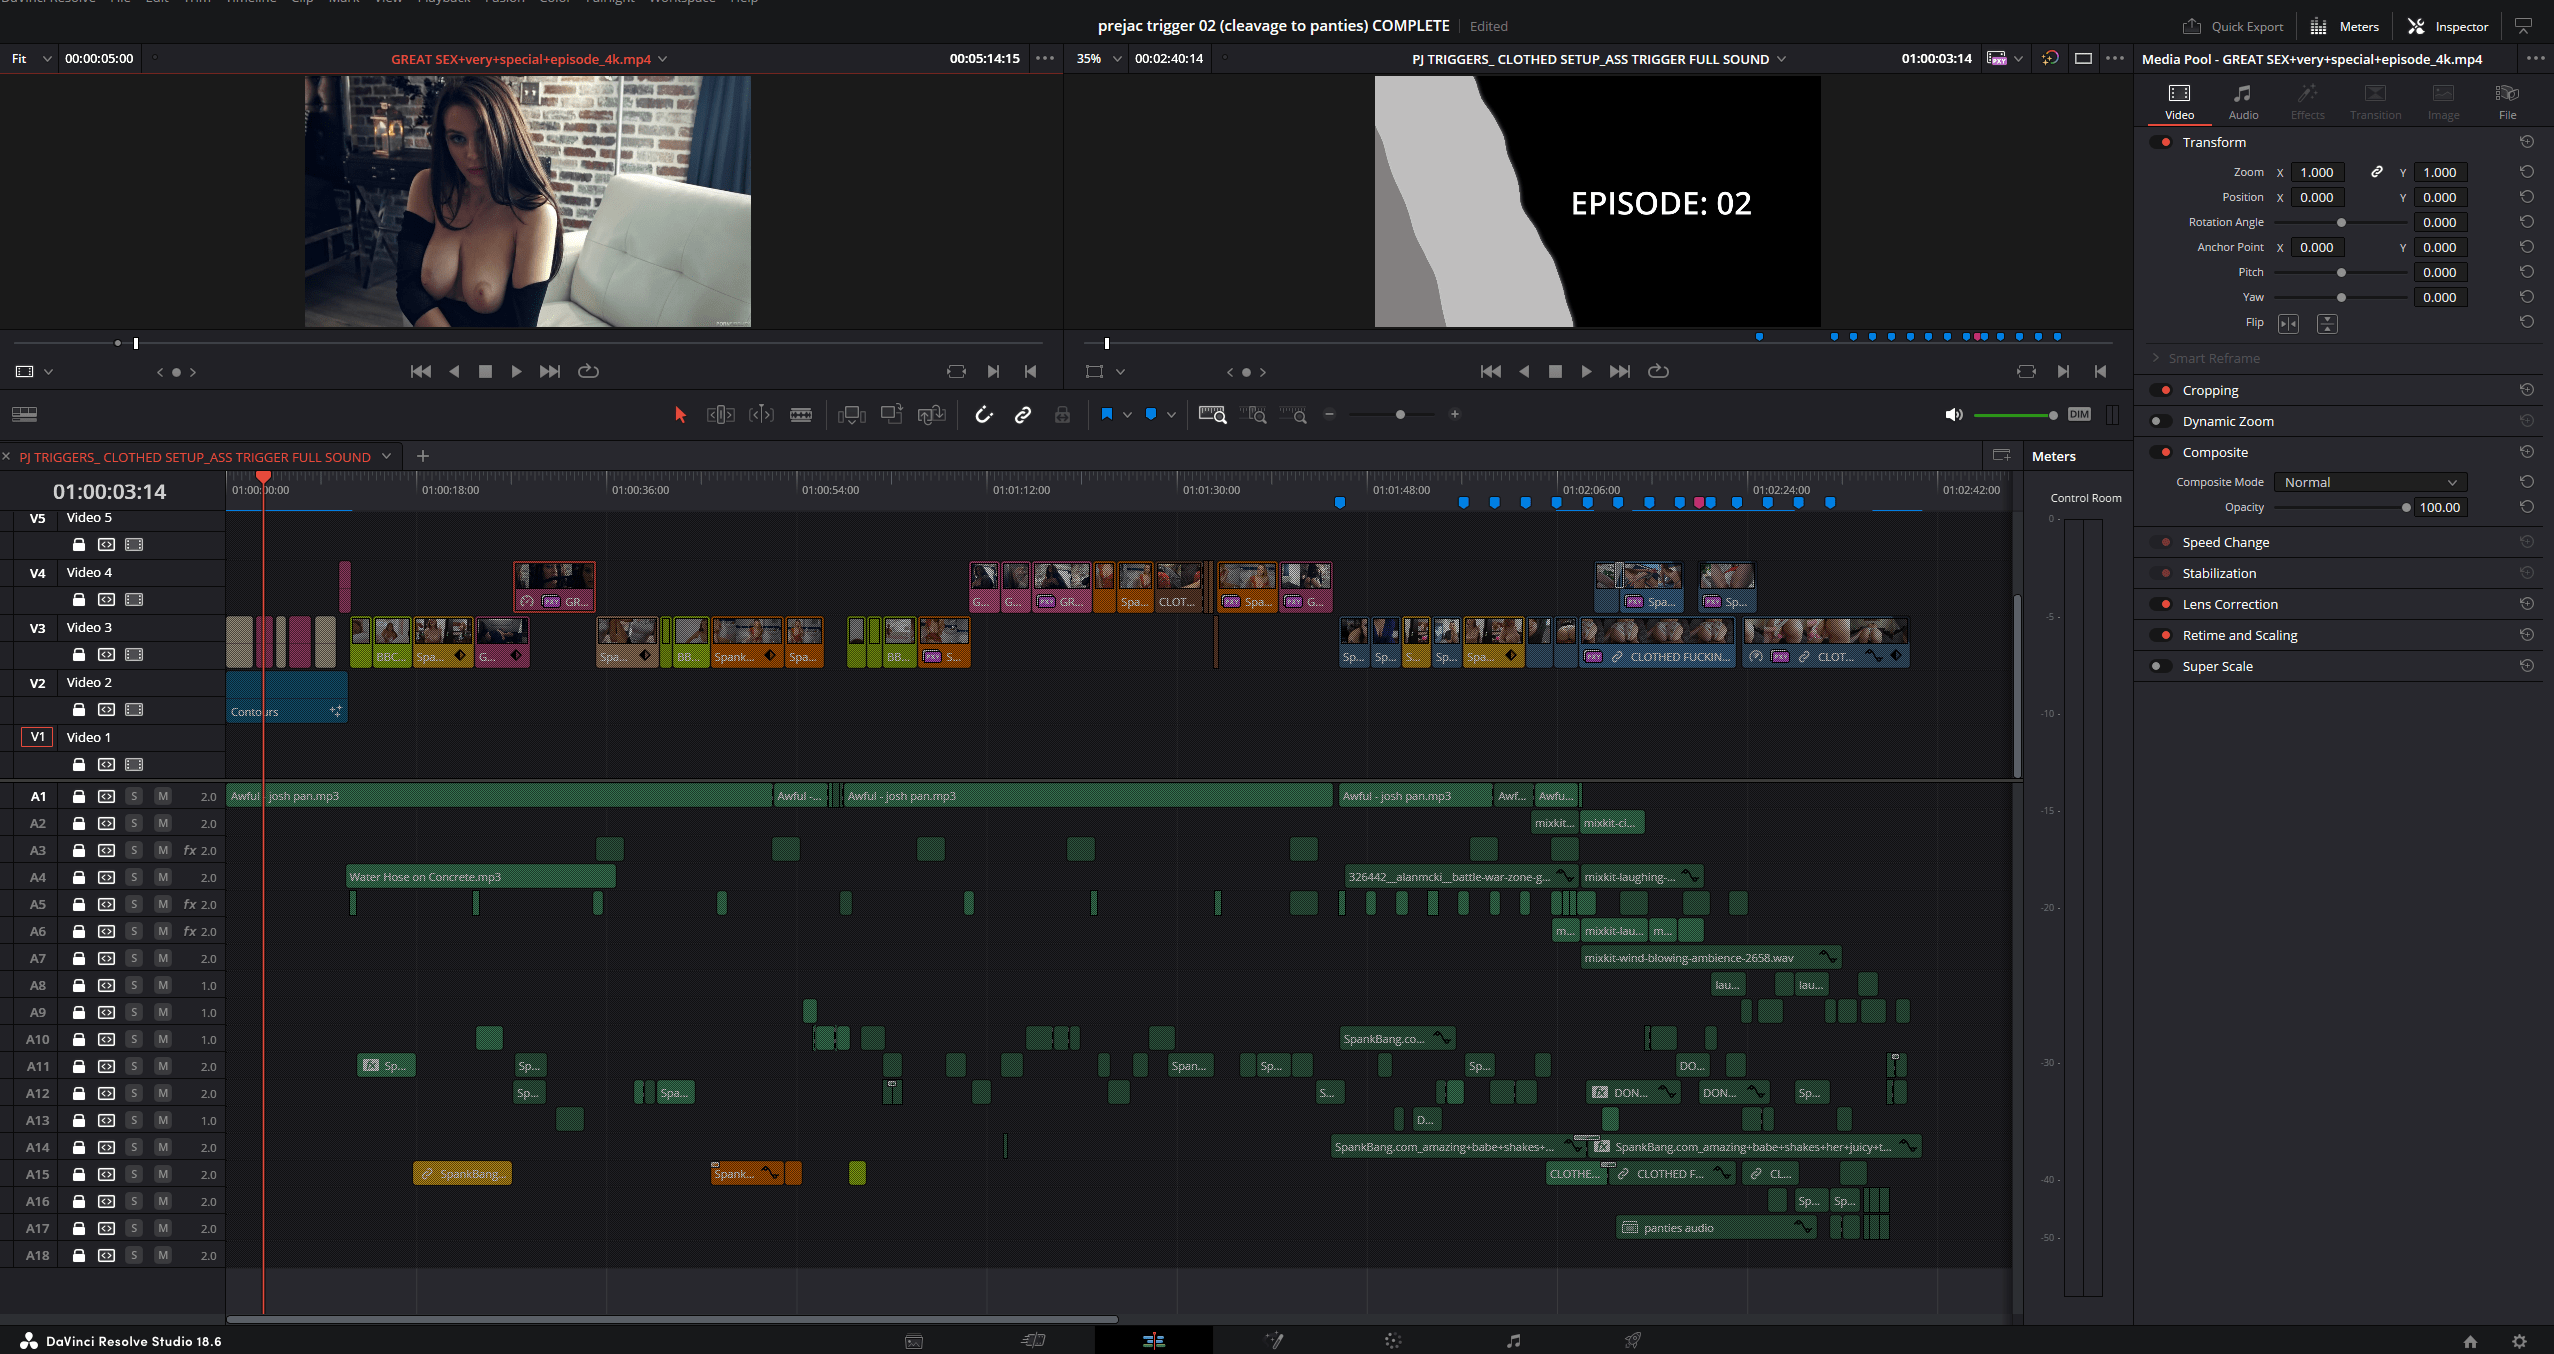Toggle the linked selection chain icon

click(x=1022, y=414)
